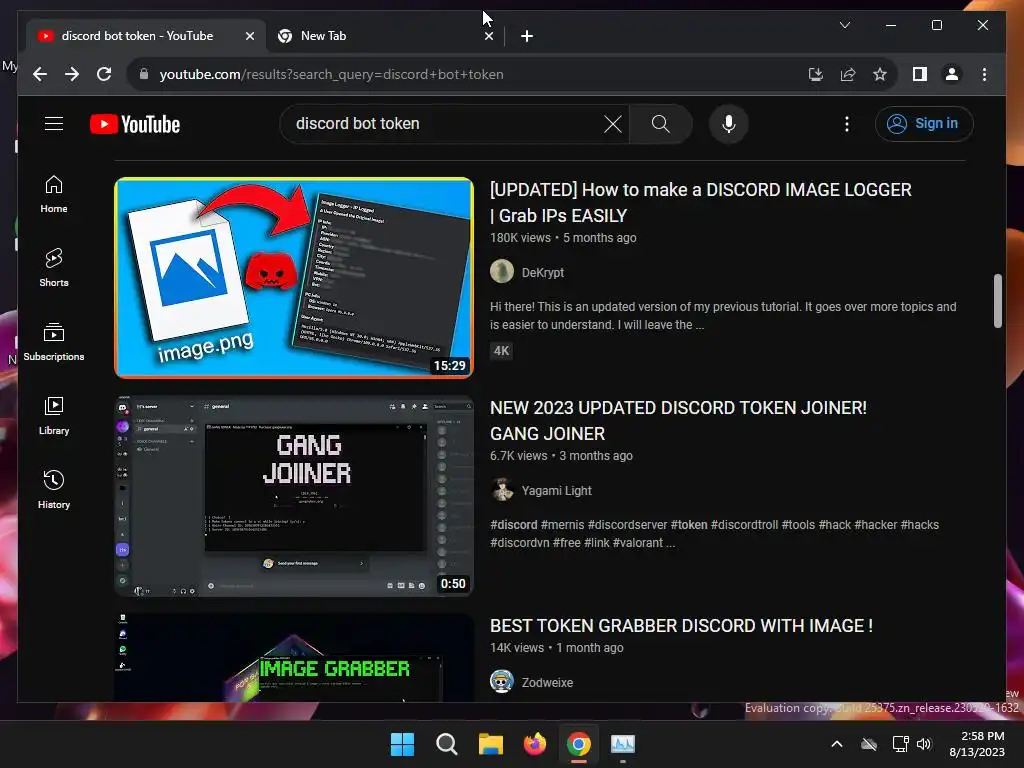Sign in to YouTube
Screen dimensions: 1024x768
tap(924, 123)
